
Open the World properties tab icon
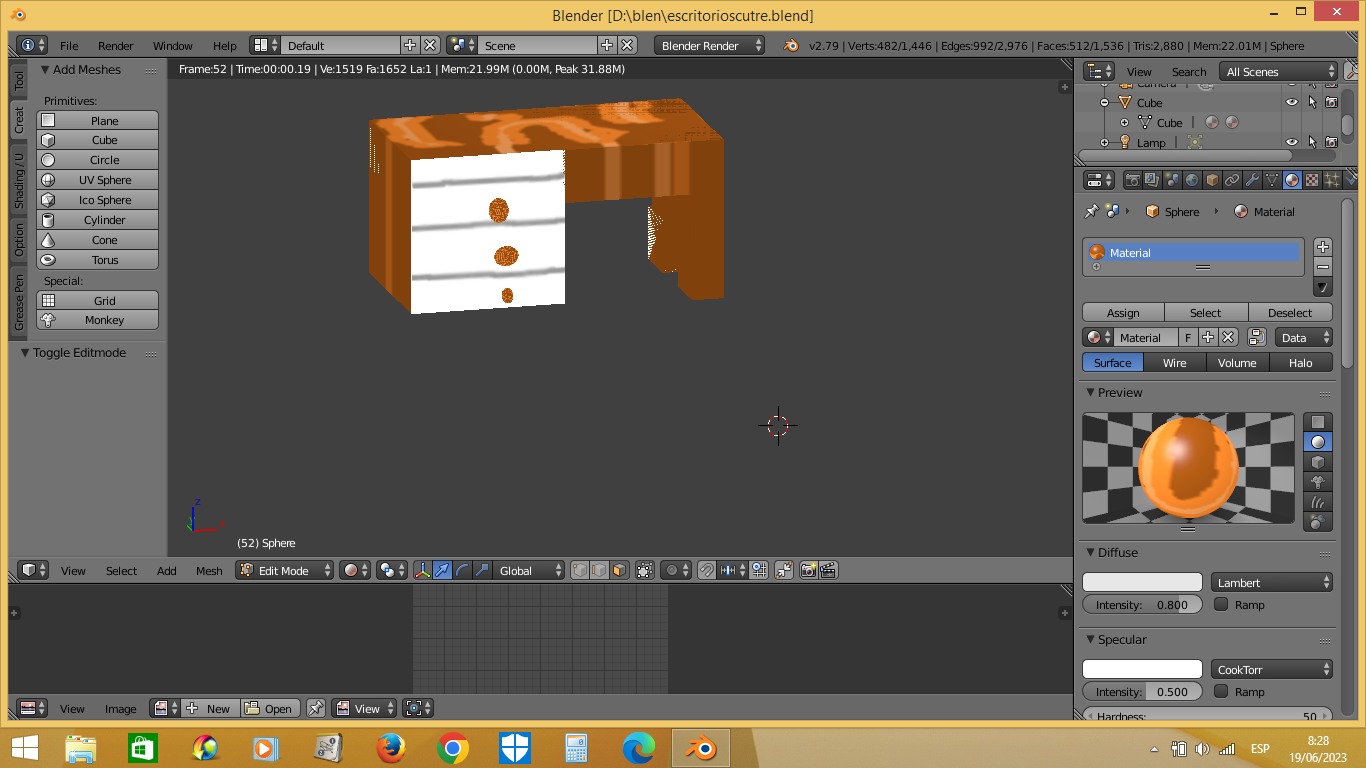[1192, 180]
